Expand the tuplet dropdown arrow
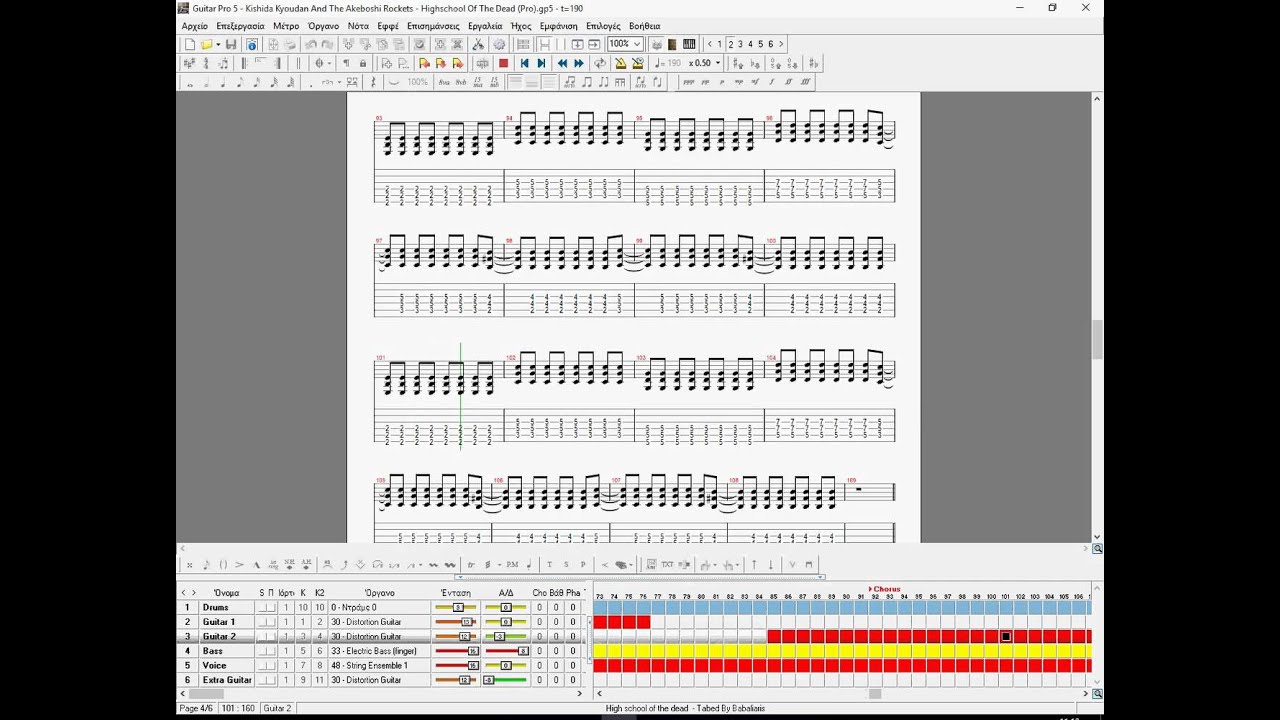Viewport: 1280px width, 720px height. tap(339, 82)
